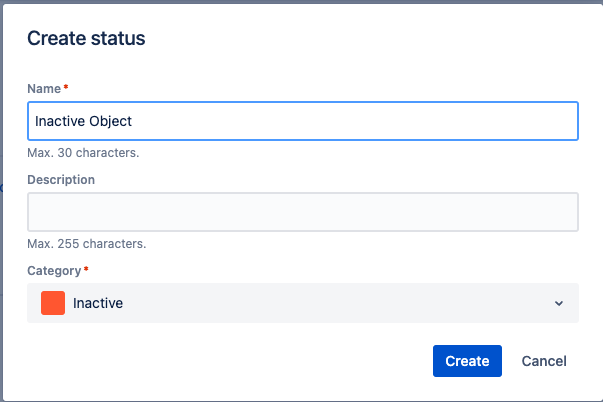Image resolution: width=603 pixels, height=402 pixels.
Task: Click the 'Inactive' text in Category selector
Action: coord(98,303)
